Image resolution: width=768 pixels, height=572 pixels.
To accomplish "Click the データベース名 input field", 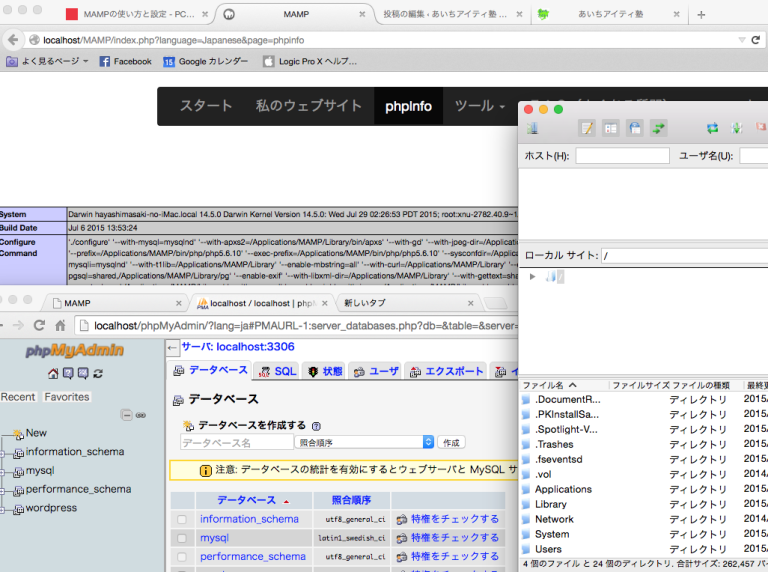I will tap(237, 442).
